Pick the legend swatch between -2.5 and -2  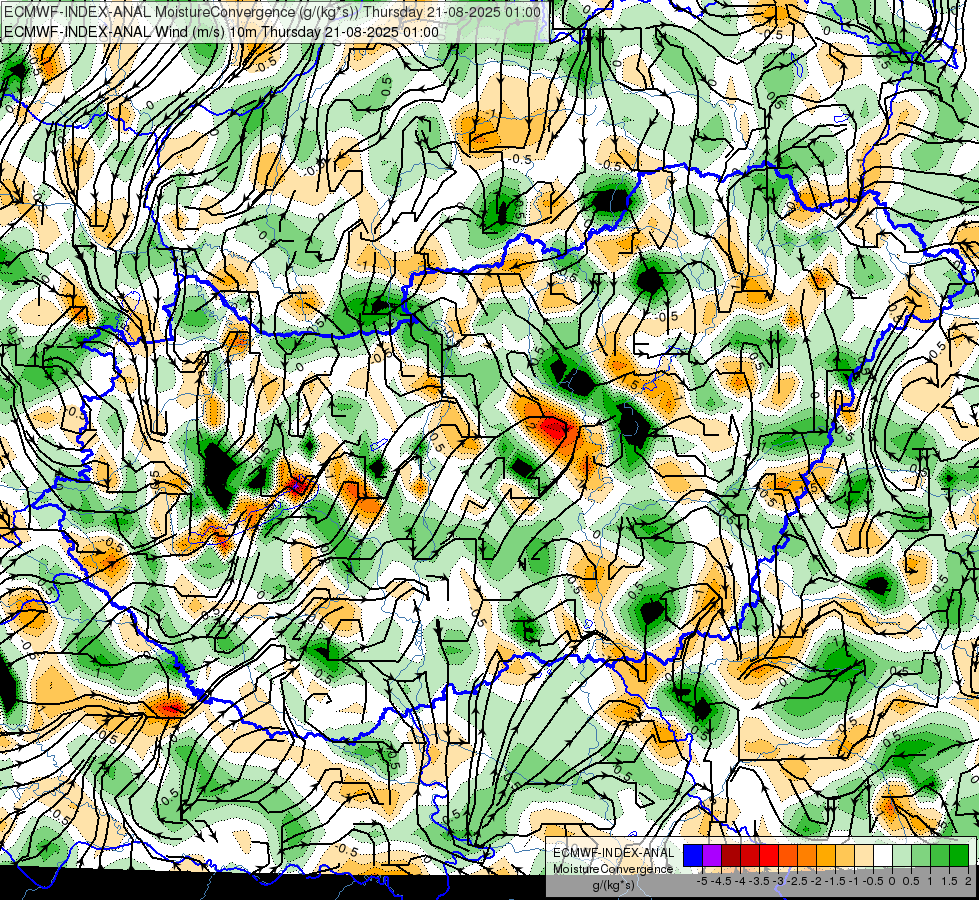point(807,855)
